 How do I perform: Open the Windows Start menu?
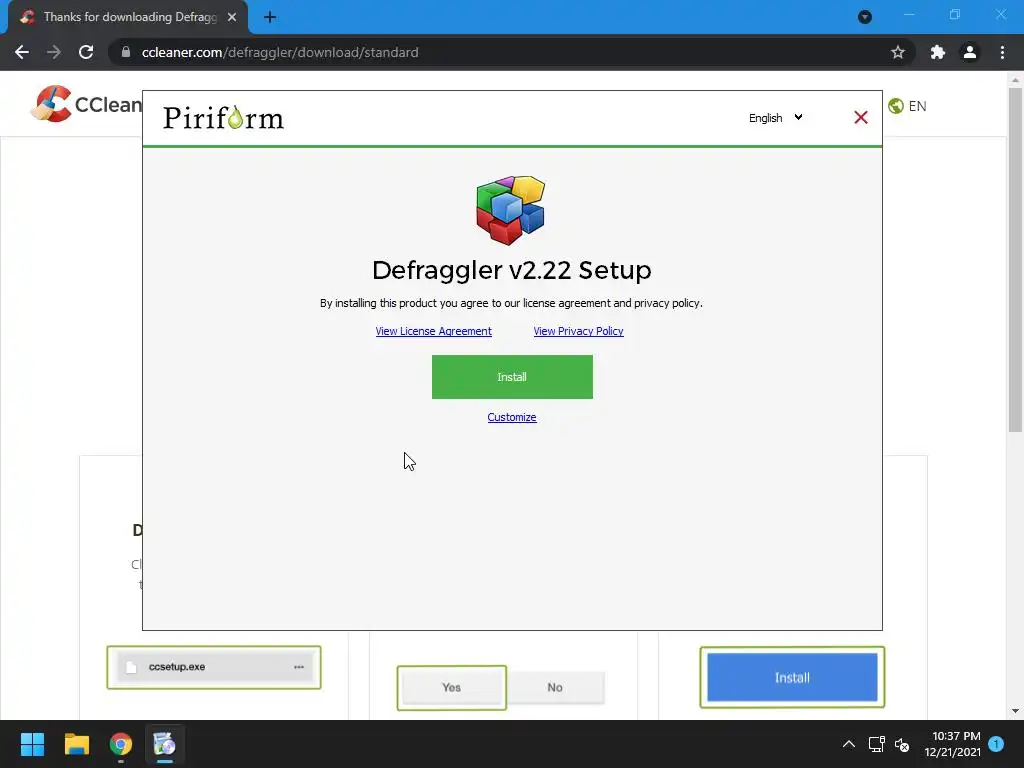(32, 744)
